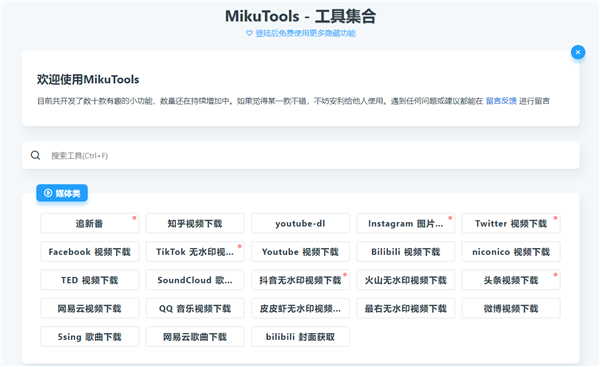The width and height of the screenshot is (600, 367).
Task: Click the heart icon under the title
Action: tap(249, 33)
